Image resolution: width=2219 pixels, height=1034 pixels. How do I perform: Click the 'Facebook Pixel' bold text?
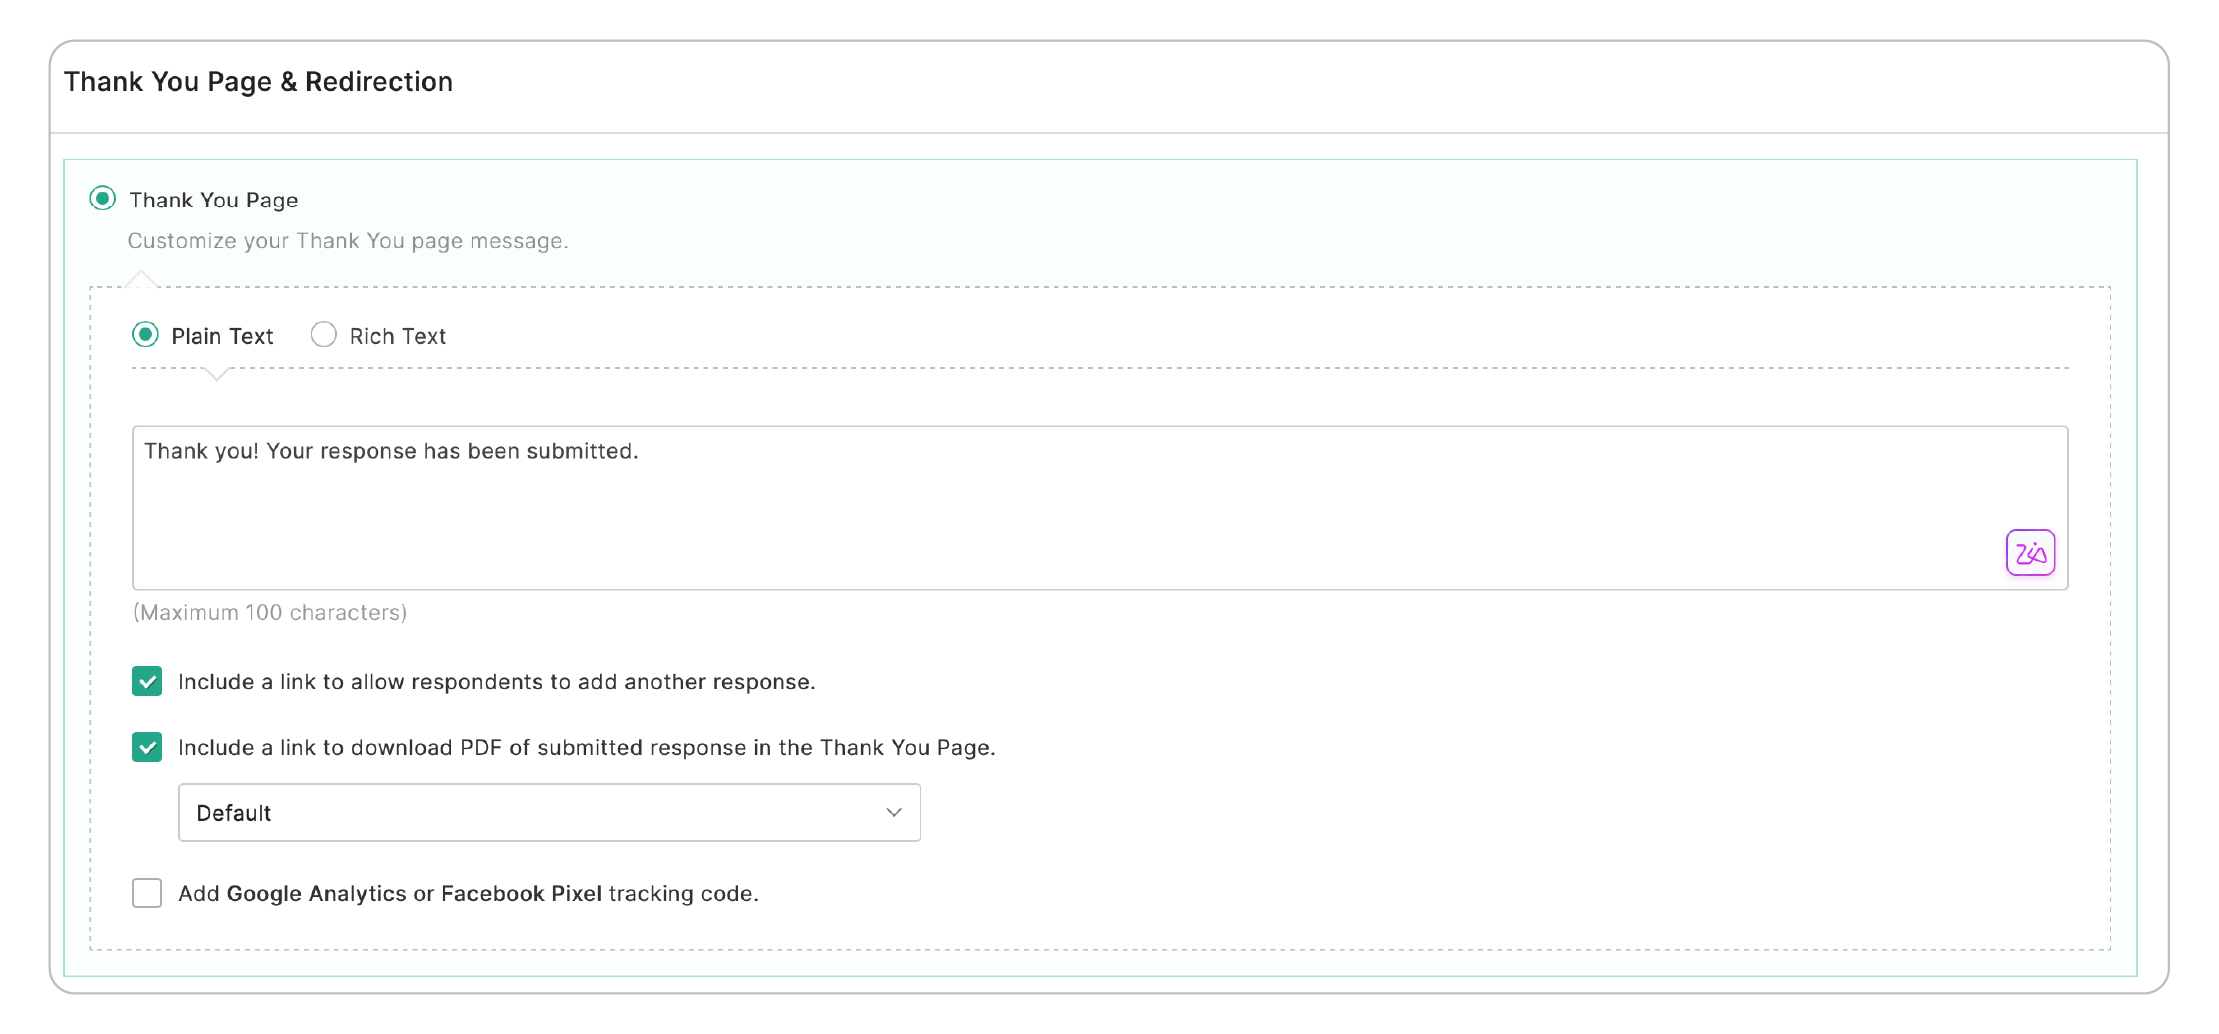[521, 894]
